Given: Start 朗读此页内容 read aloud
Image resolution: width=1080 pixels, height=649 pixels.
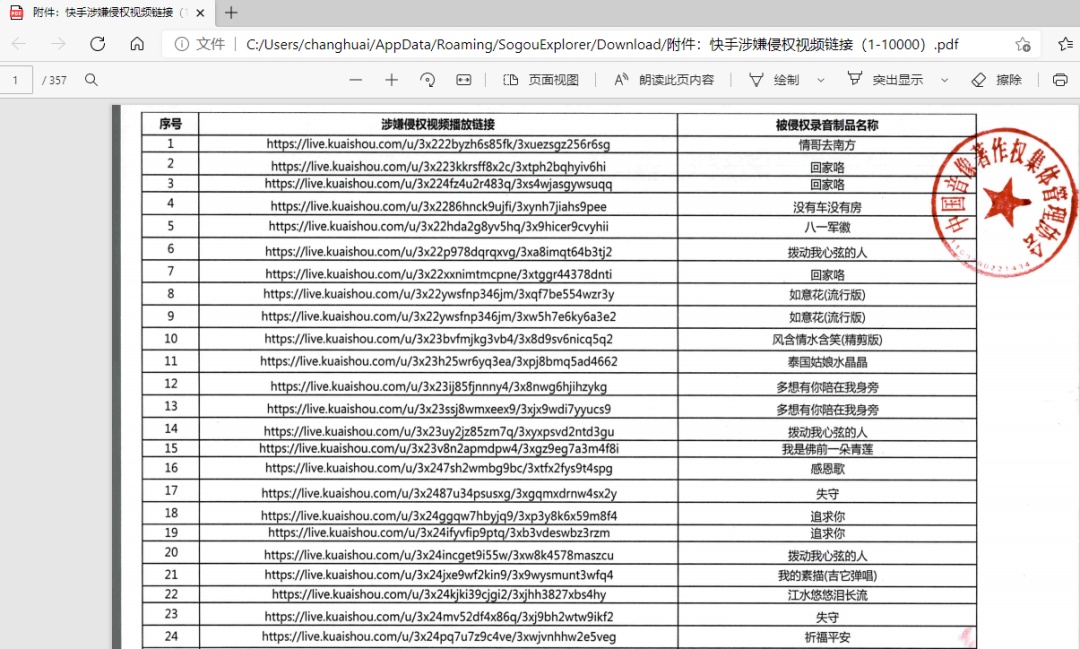Looking at the screenshot, I should [664, 80].
